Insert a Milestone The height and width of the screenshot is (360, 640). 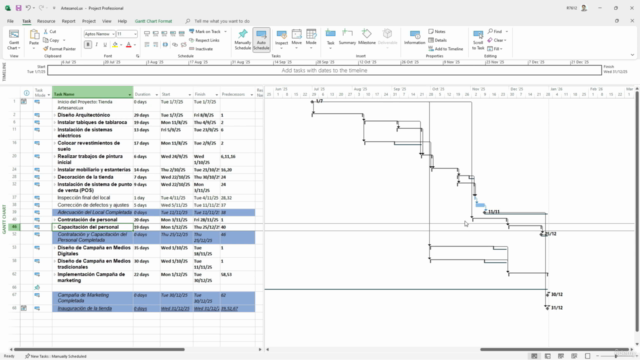point(367,37)
